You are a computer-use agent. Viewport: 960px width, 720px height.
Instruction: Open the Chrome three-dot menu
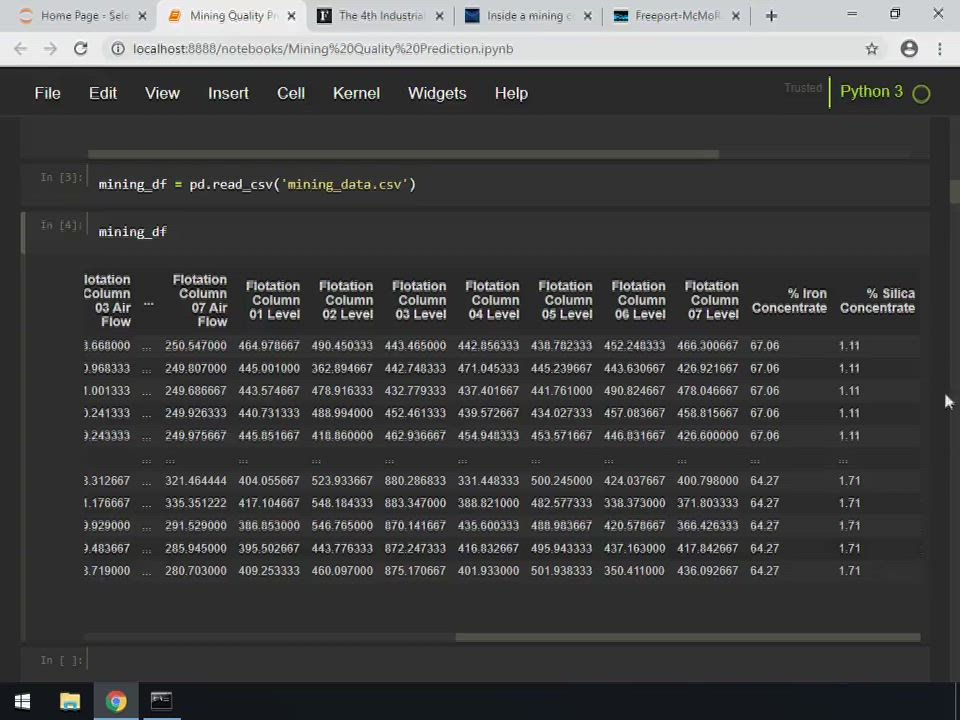pos(940,49)
